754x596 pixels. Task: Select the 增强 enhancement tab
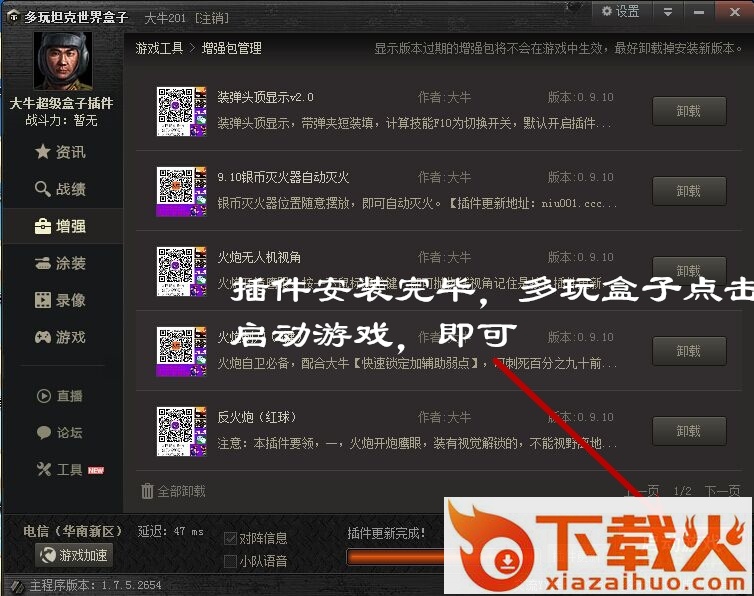click(61, 226)
